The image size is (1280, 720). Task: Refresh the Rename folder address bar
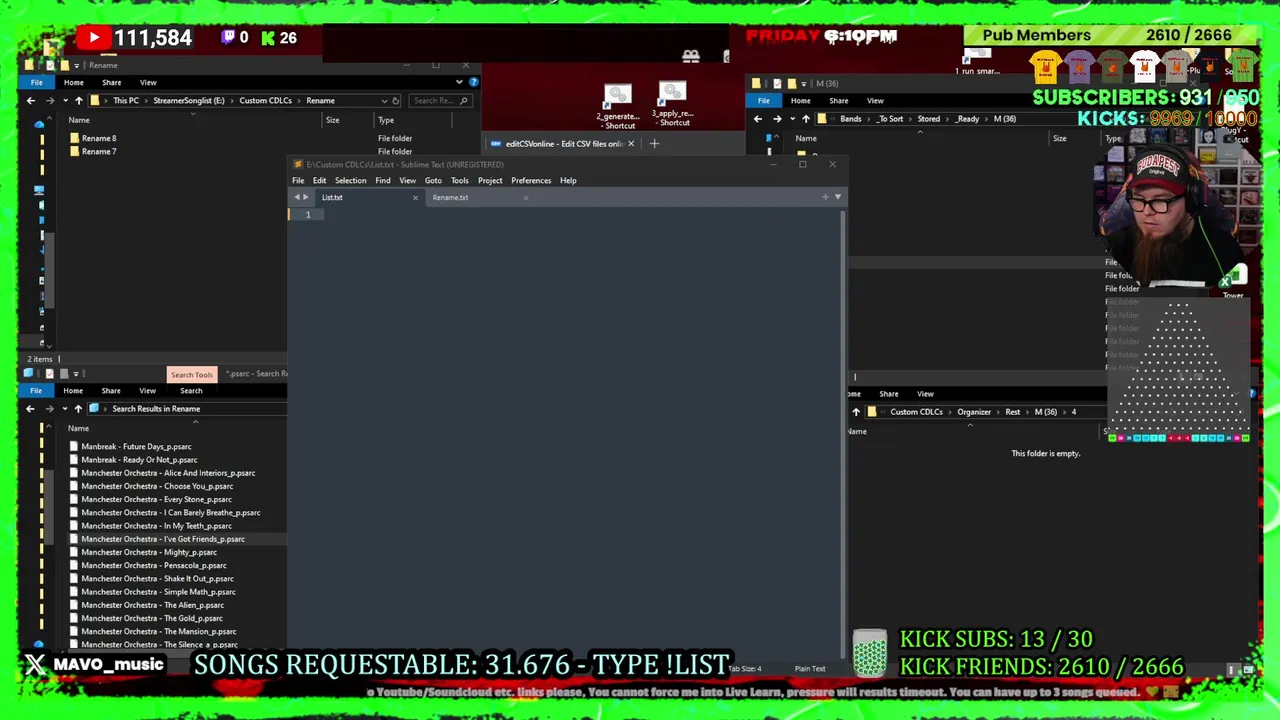pyautogui.click(x=396, y=100)
